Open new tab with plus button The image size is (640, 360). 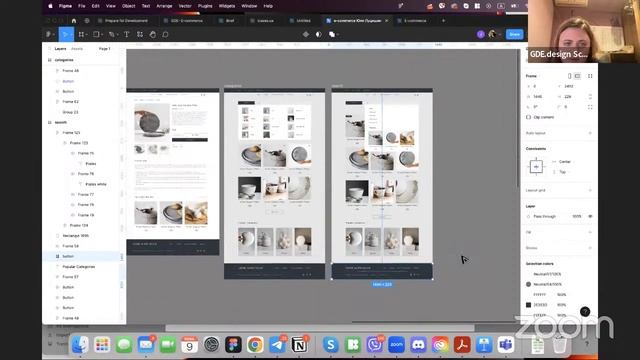444,20
